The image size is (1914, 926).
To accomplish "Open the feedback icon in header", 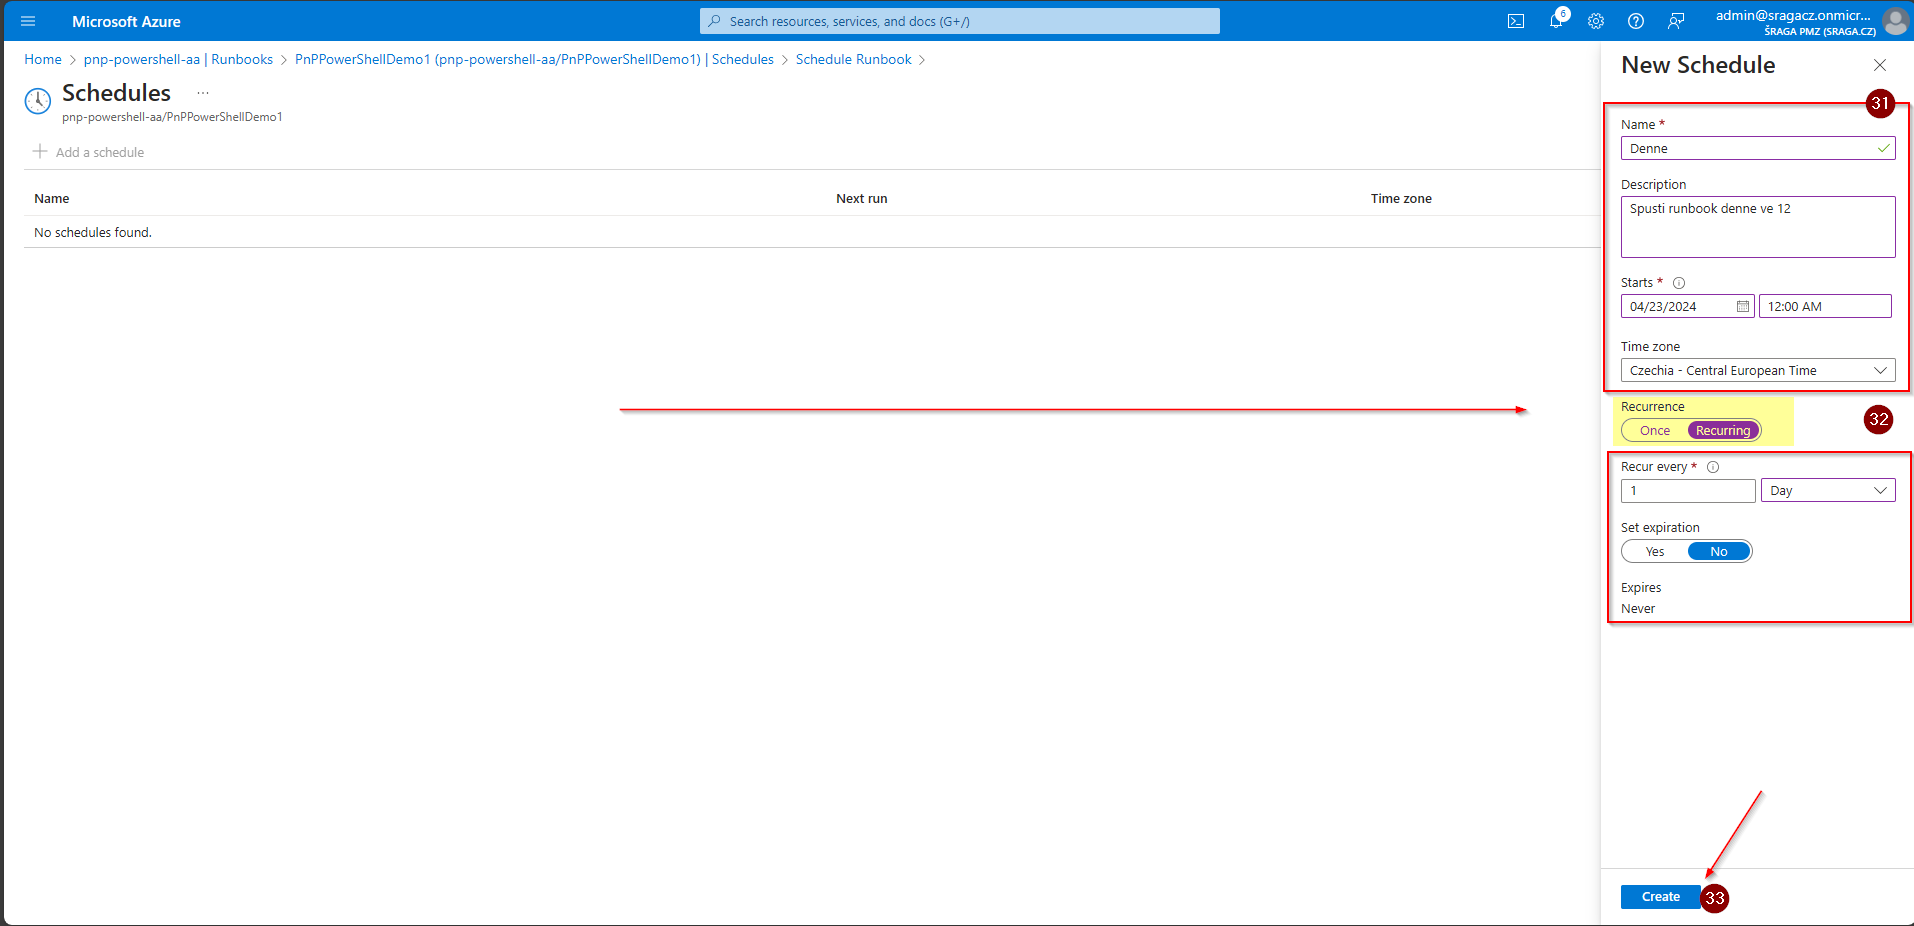I will pos(1676,21).
